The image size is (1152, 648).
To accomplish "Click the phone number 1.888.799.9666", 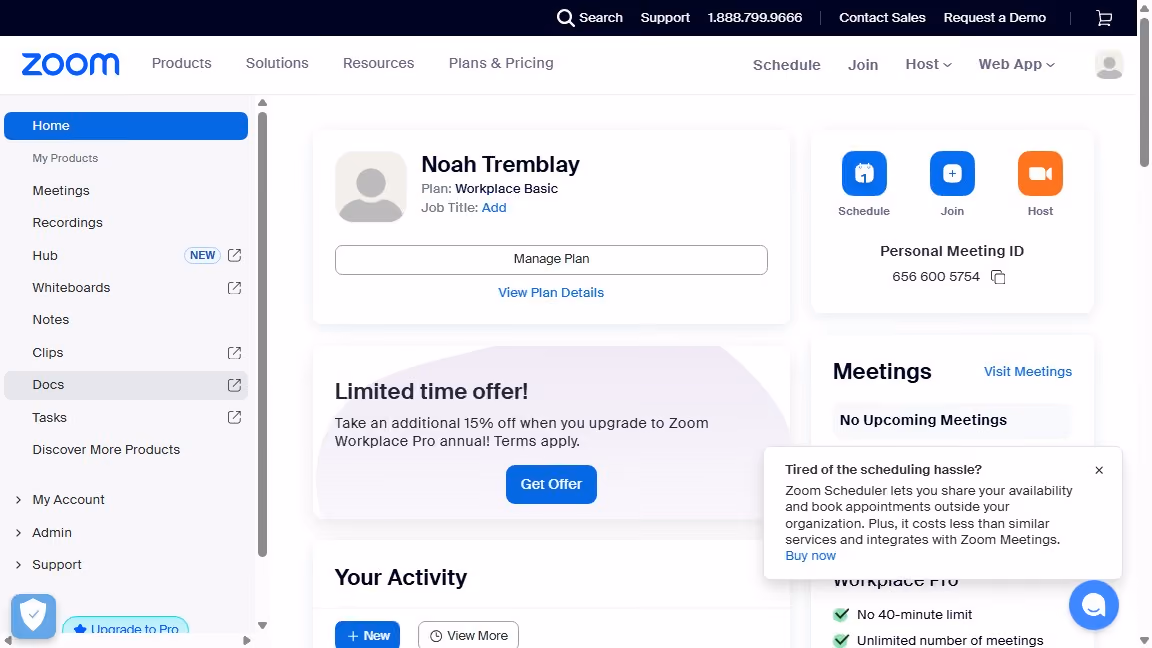I will (755, 18).
